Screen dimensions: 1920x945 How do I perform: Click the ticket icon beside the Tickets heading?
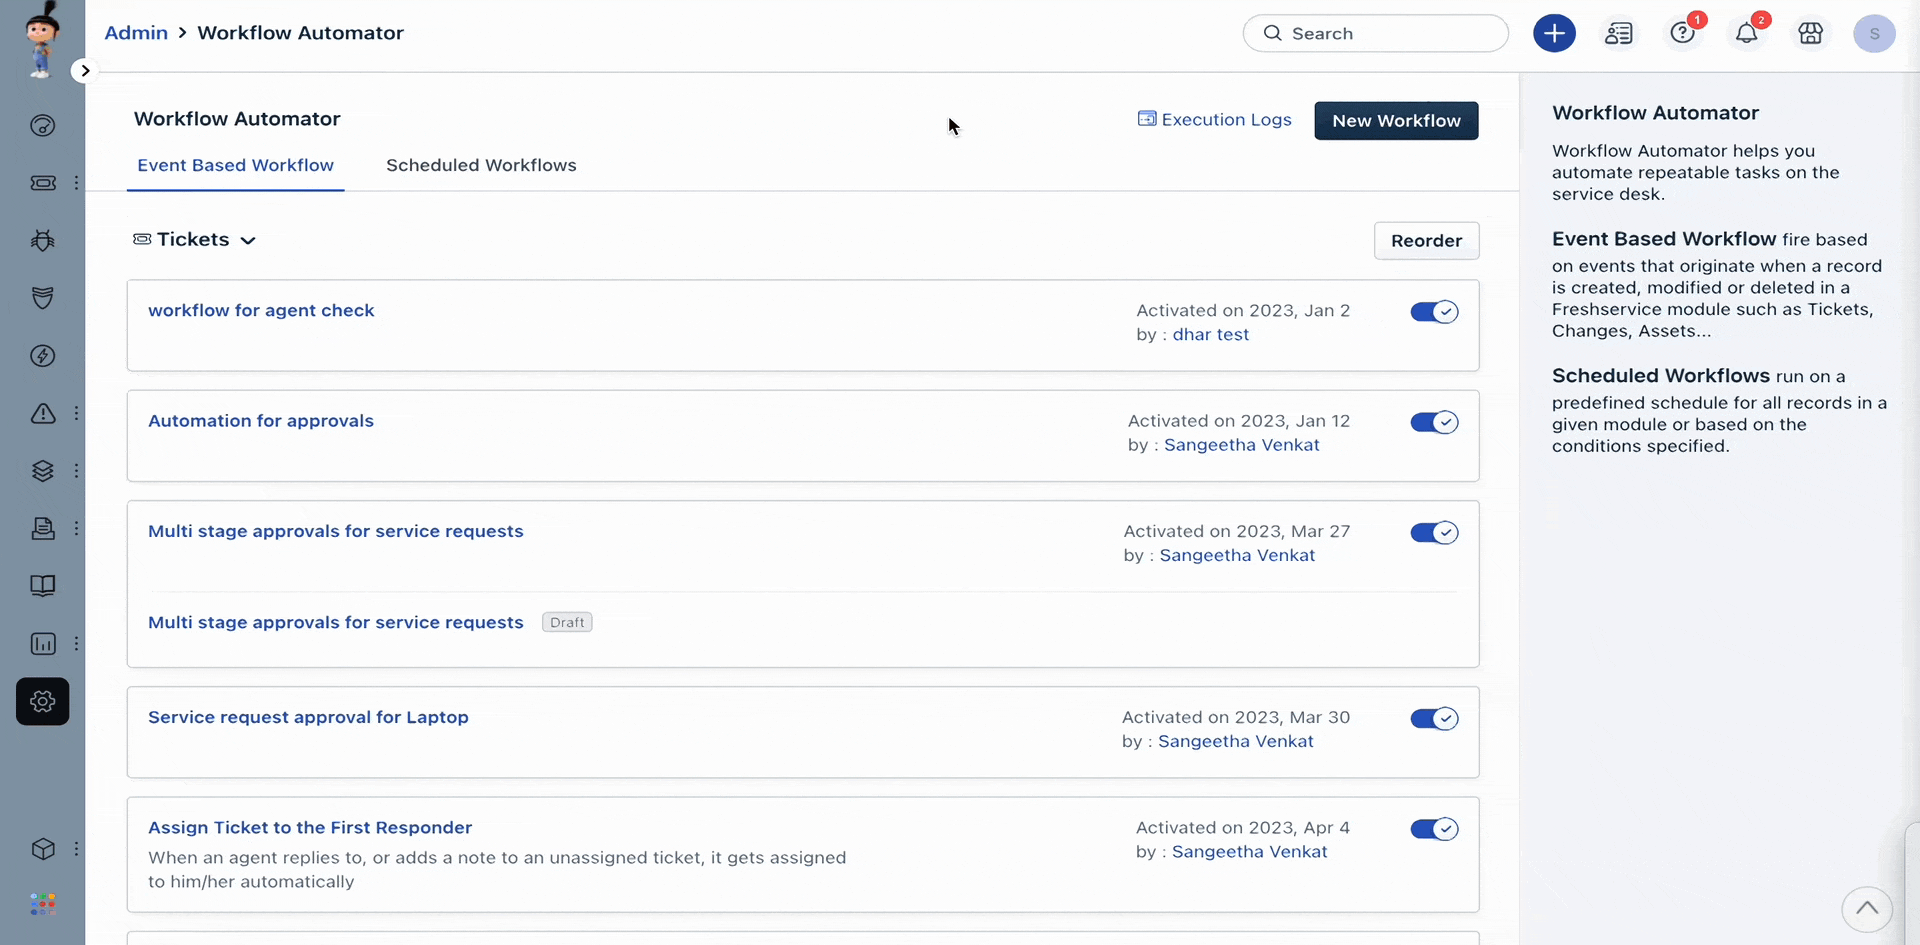coord(142,239)
